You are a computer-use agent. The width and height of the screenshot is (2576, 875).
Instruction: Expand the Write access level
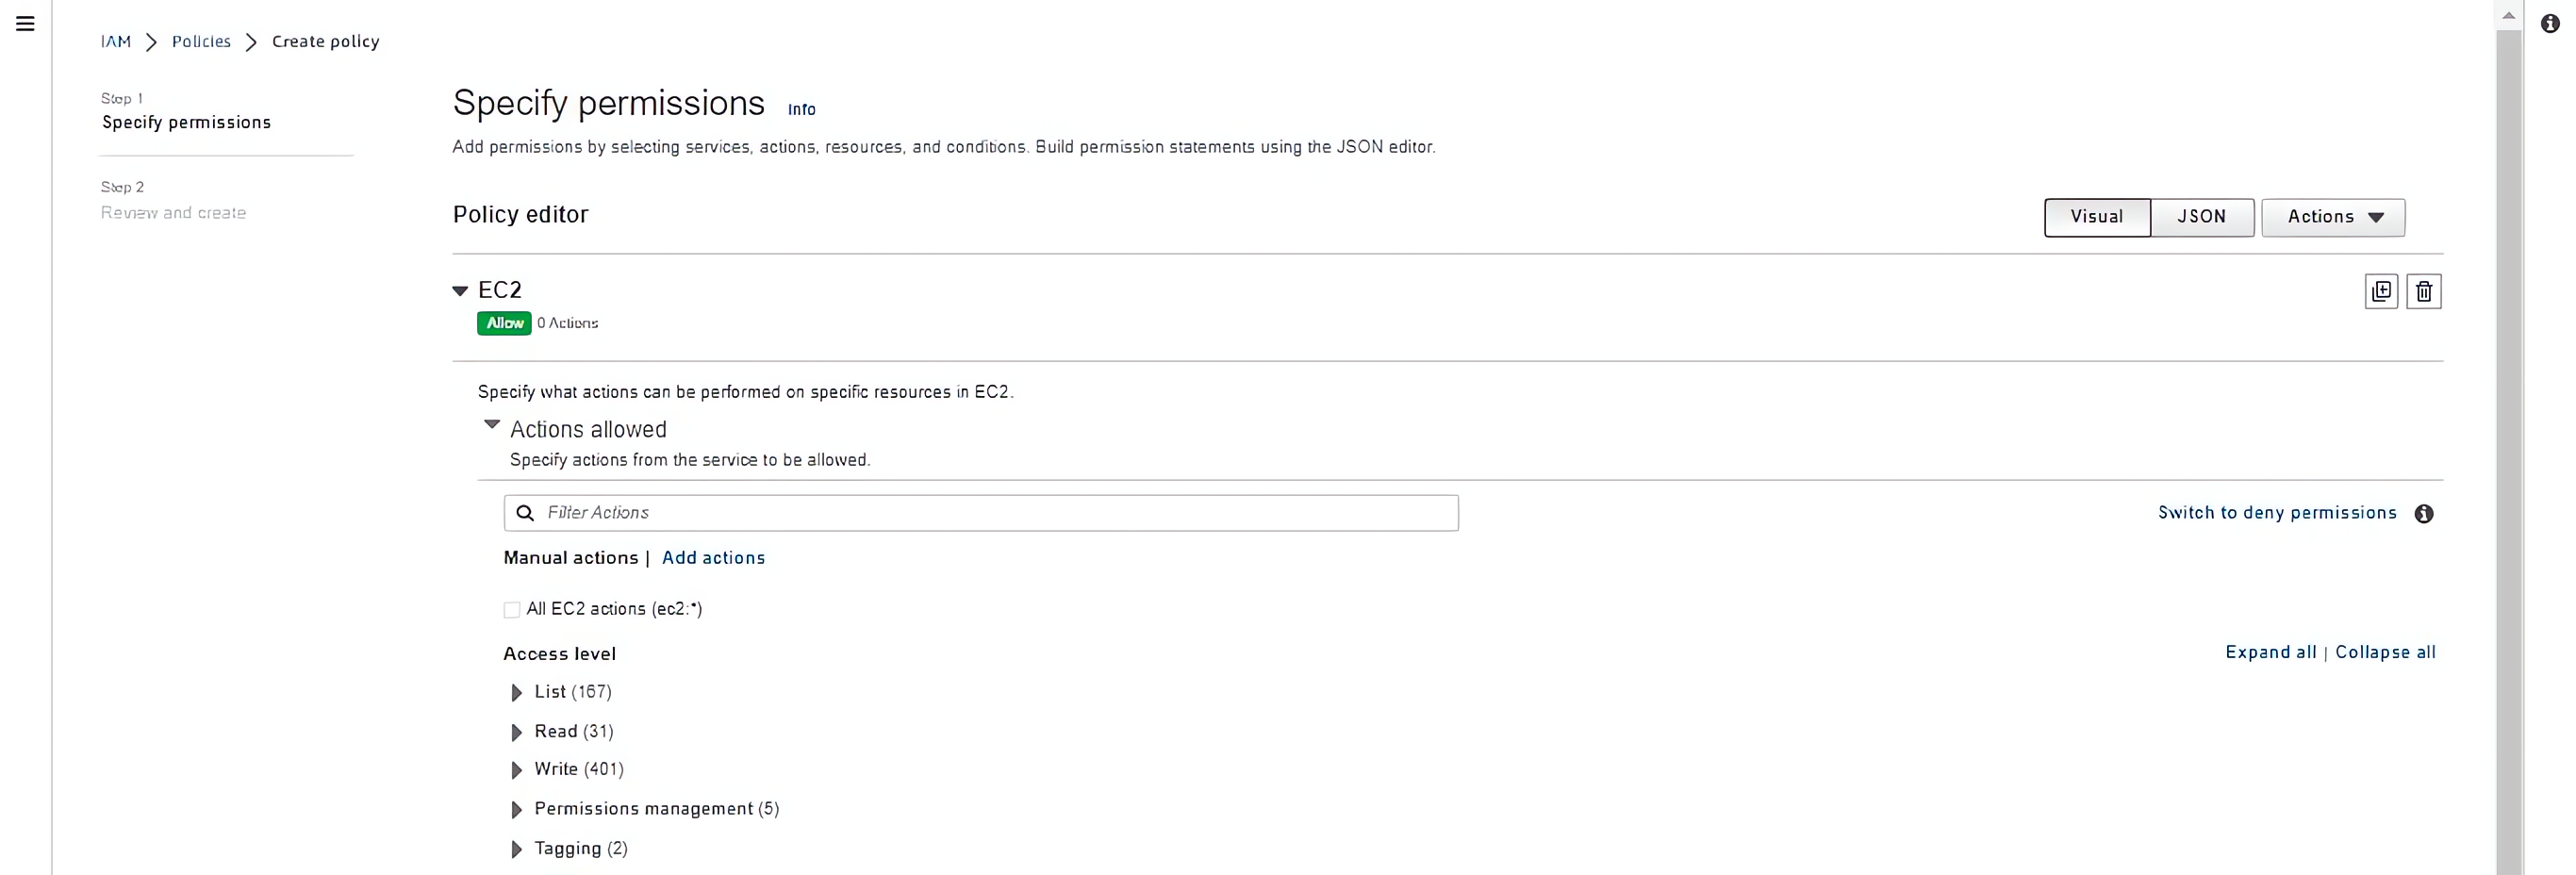pos(516,770)
